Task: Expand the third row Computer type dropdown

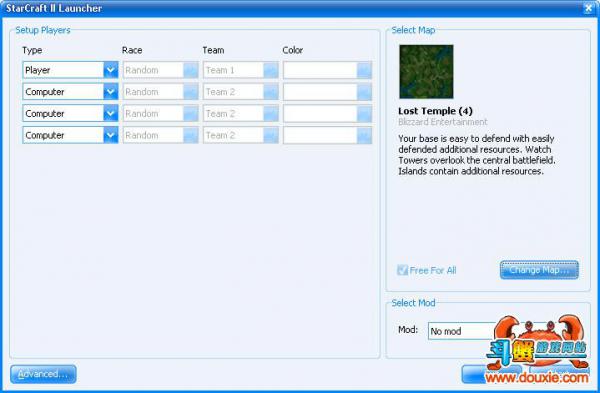Action: click(x=70, y=114)
